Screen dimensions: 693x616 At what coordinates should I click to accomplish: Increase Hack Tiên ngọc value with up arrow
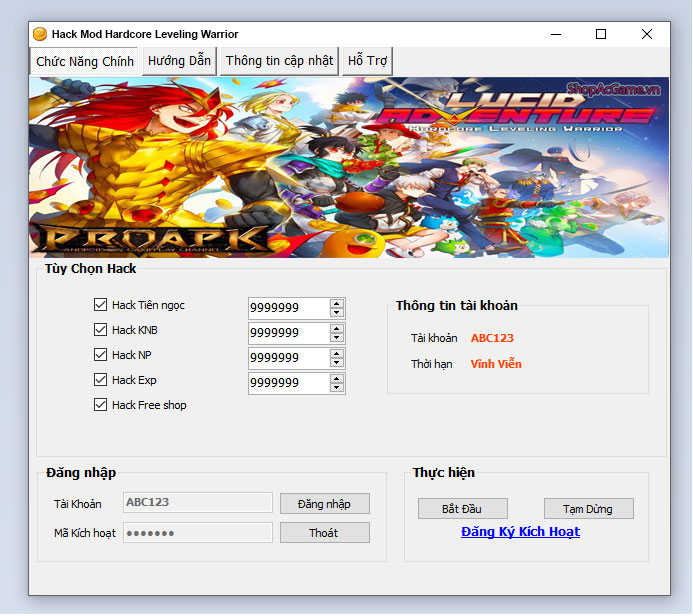click(x=337, y=304)
